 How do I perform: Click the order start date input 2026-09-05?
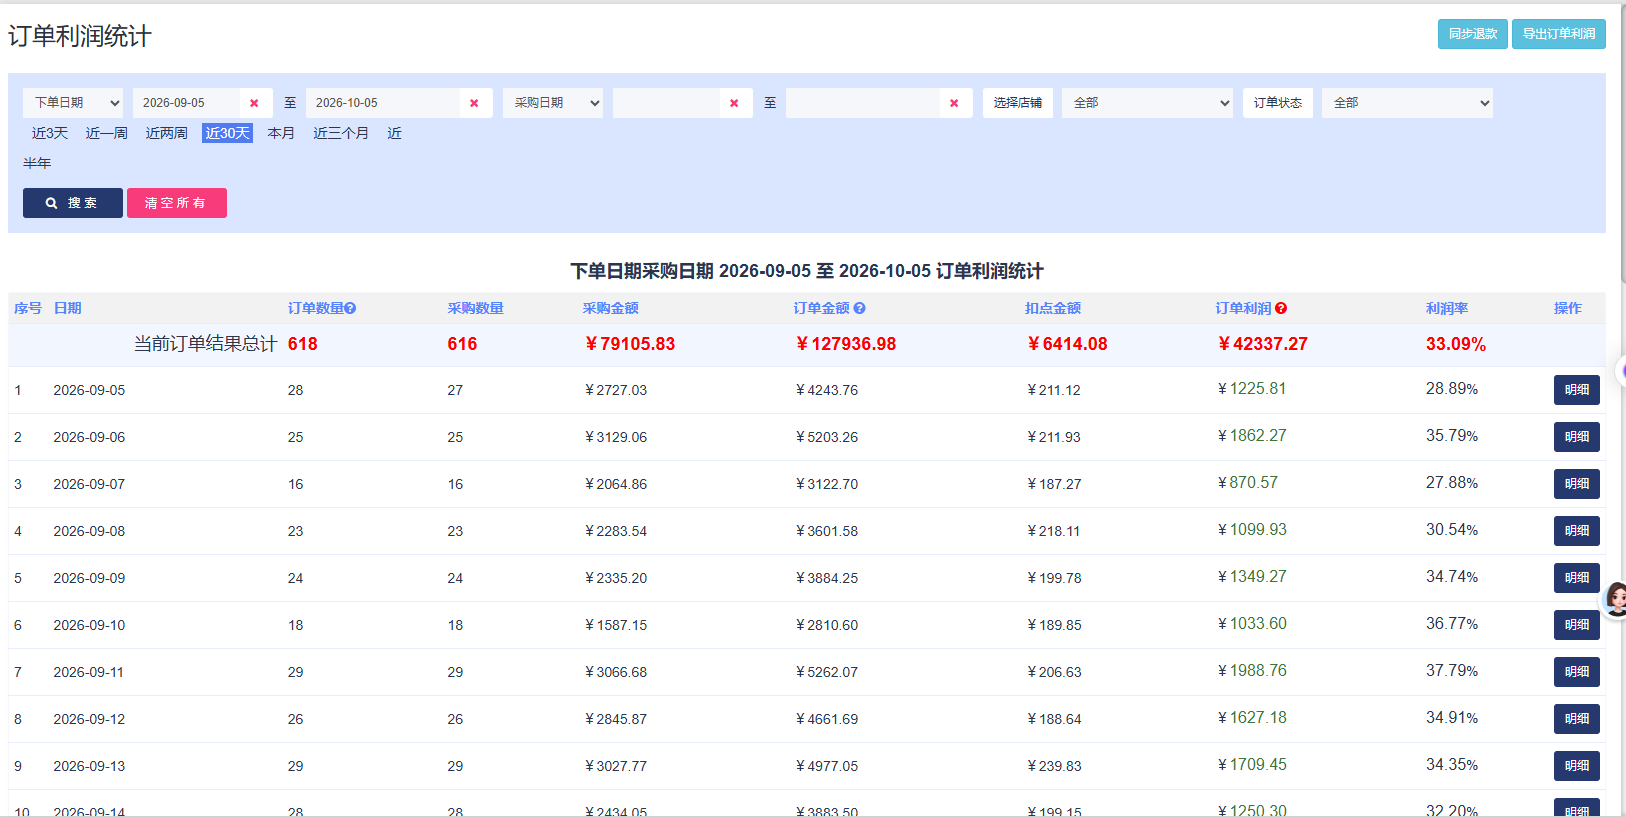pyautogui.click(x=186, y=103)
